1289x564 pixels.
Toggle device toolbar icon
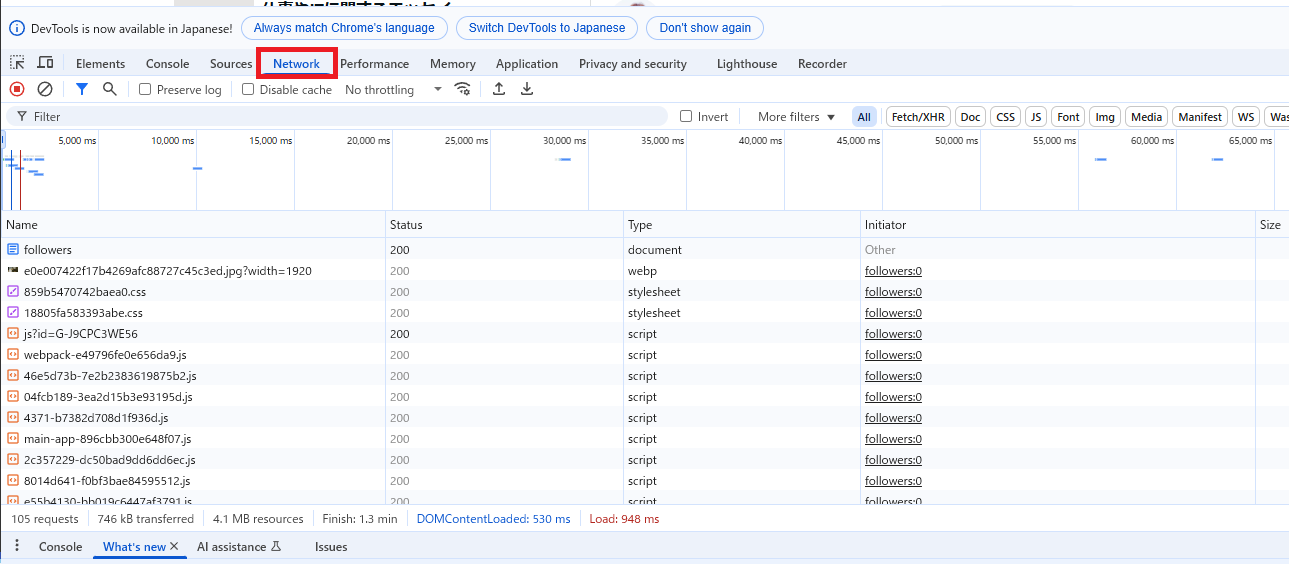pos(45,63)
